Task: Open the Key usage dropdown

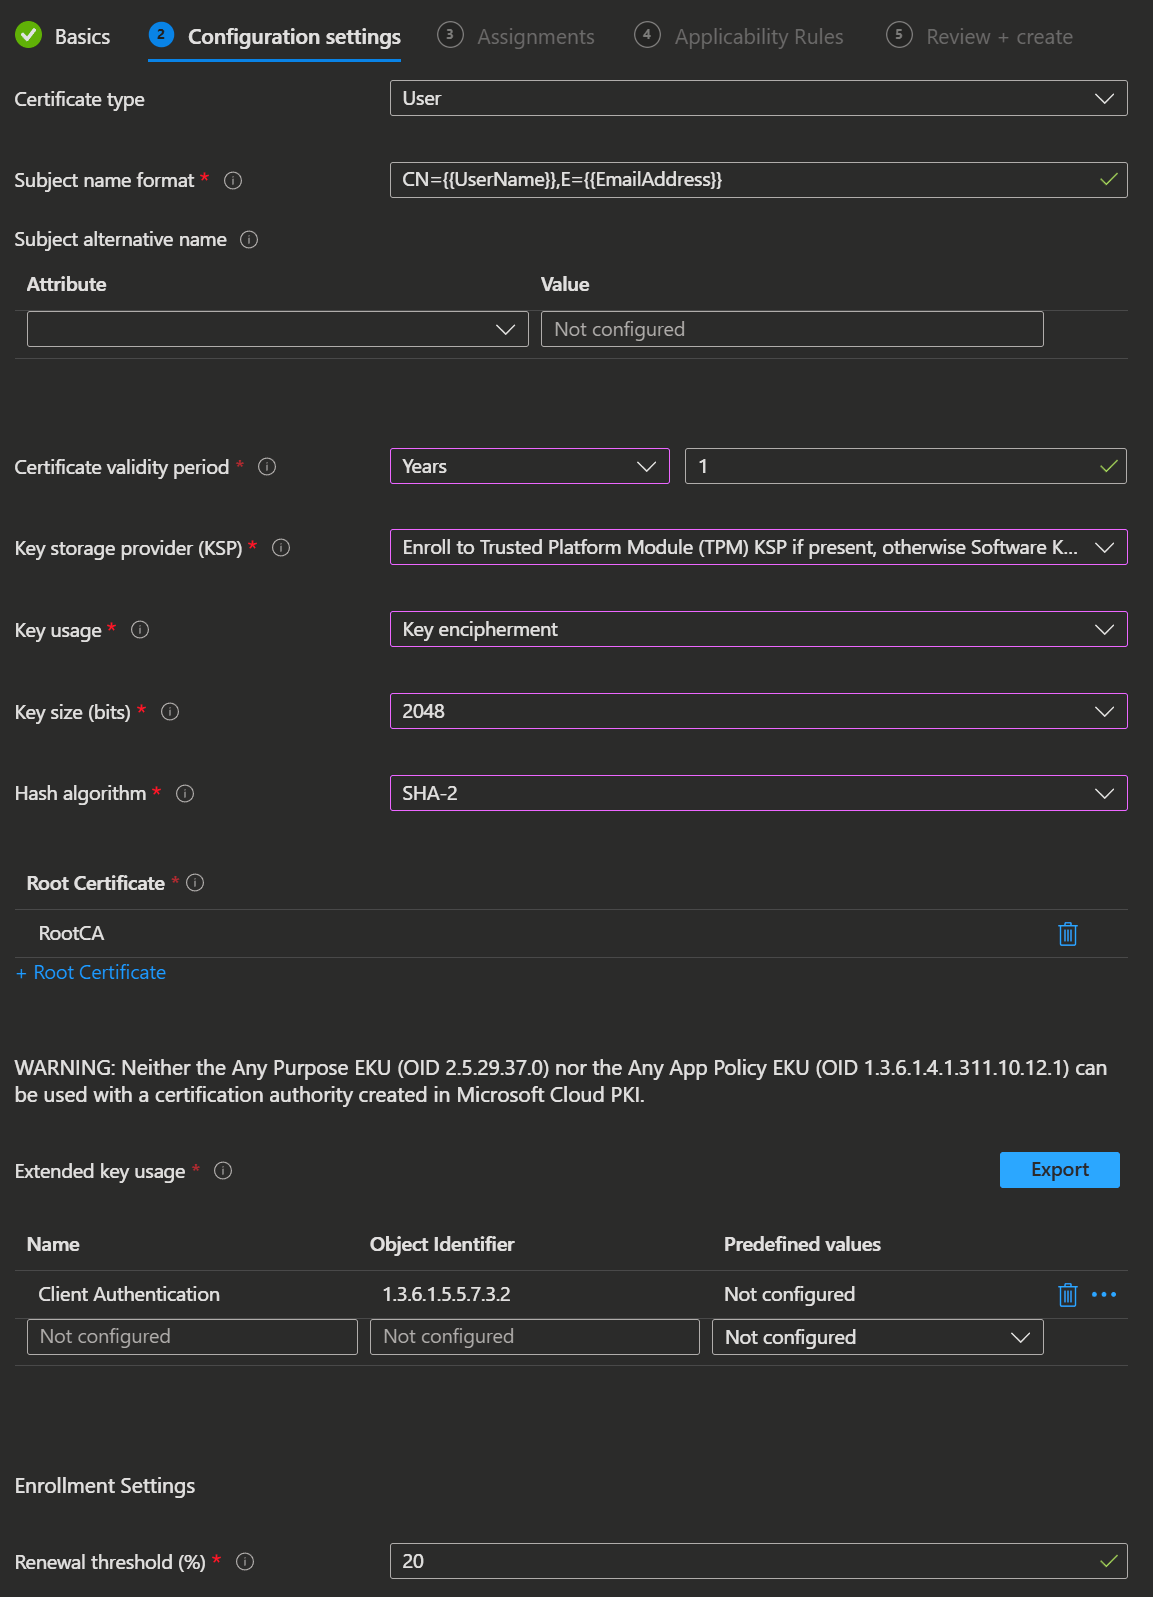Action: coord(759,629)
